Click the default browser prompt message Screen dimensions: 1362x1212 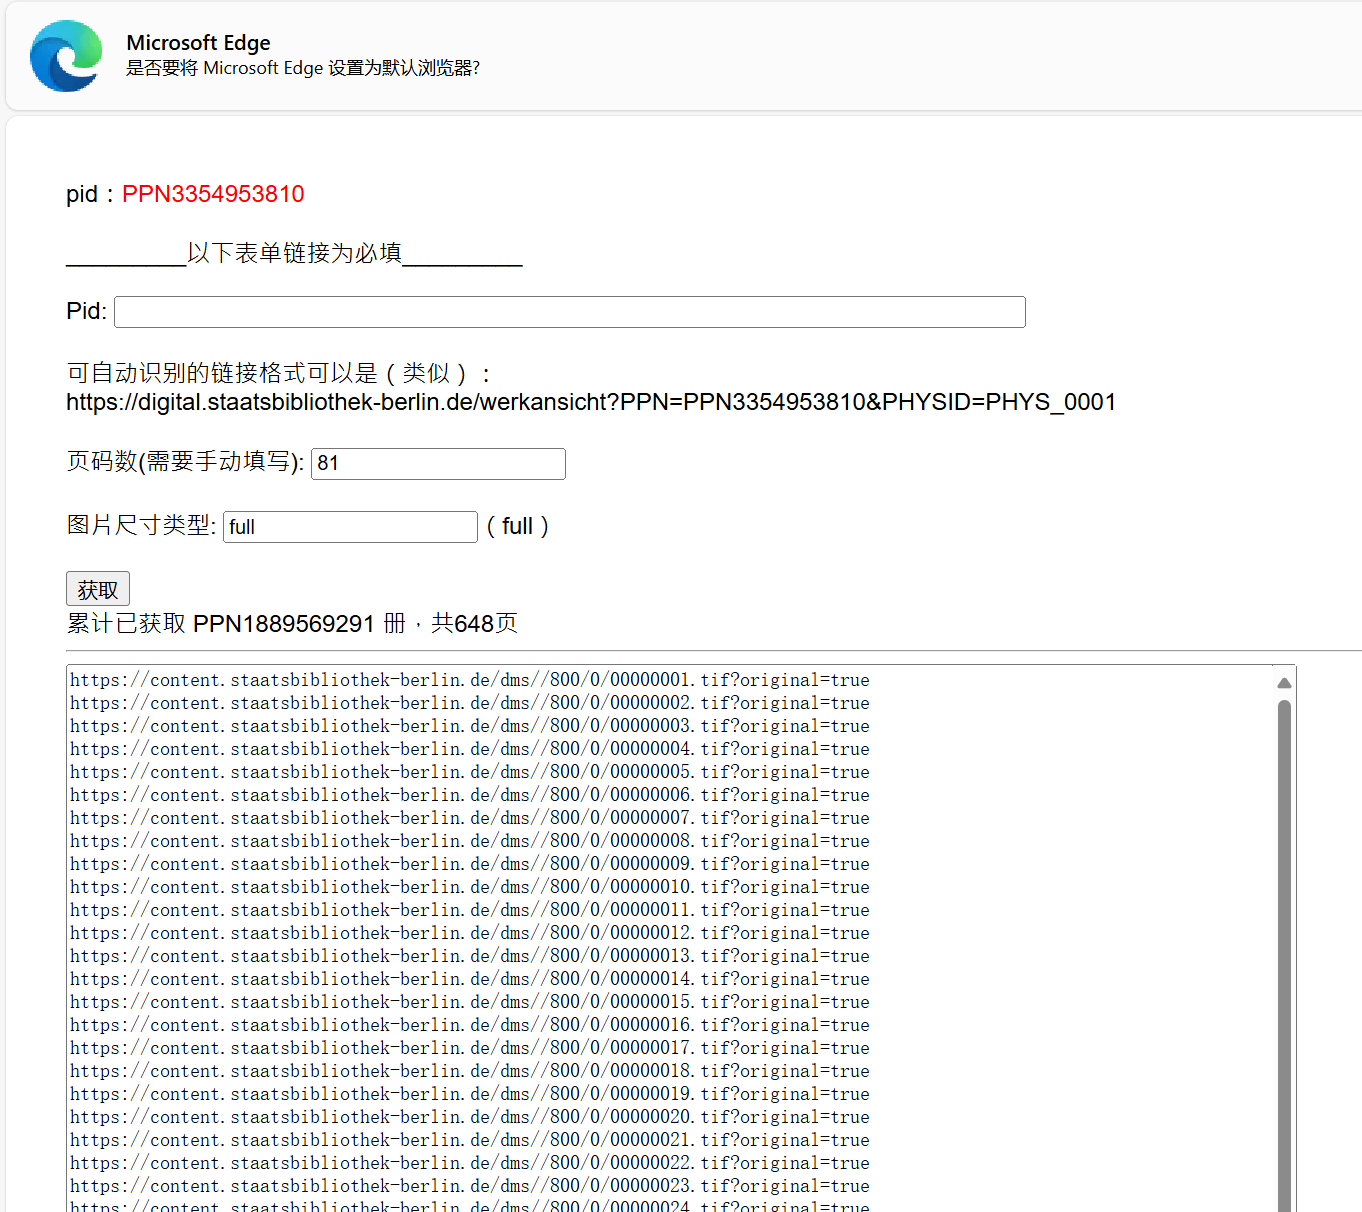pyautogui.click(x=302, y=68)
